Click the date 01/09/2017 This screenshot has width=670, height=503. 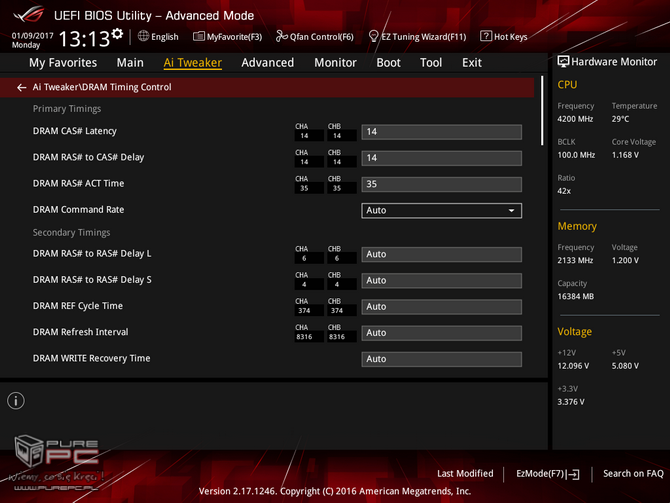32,35
